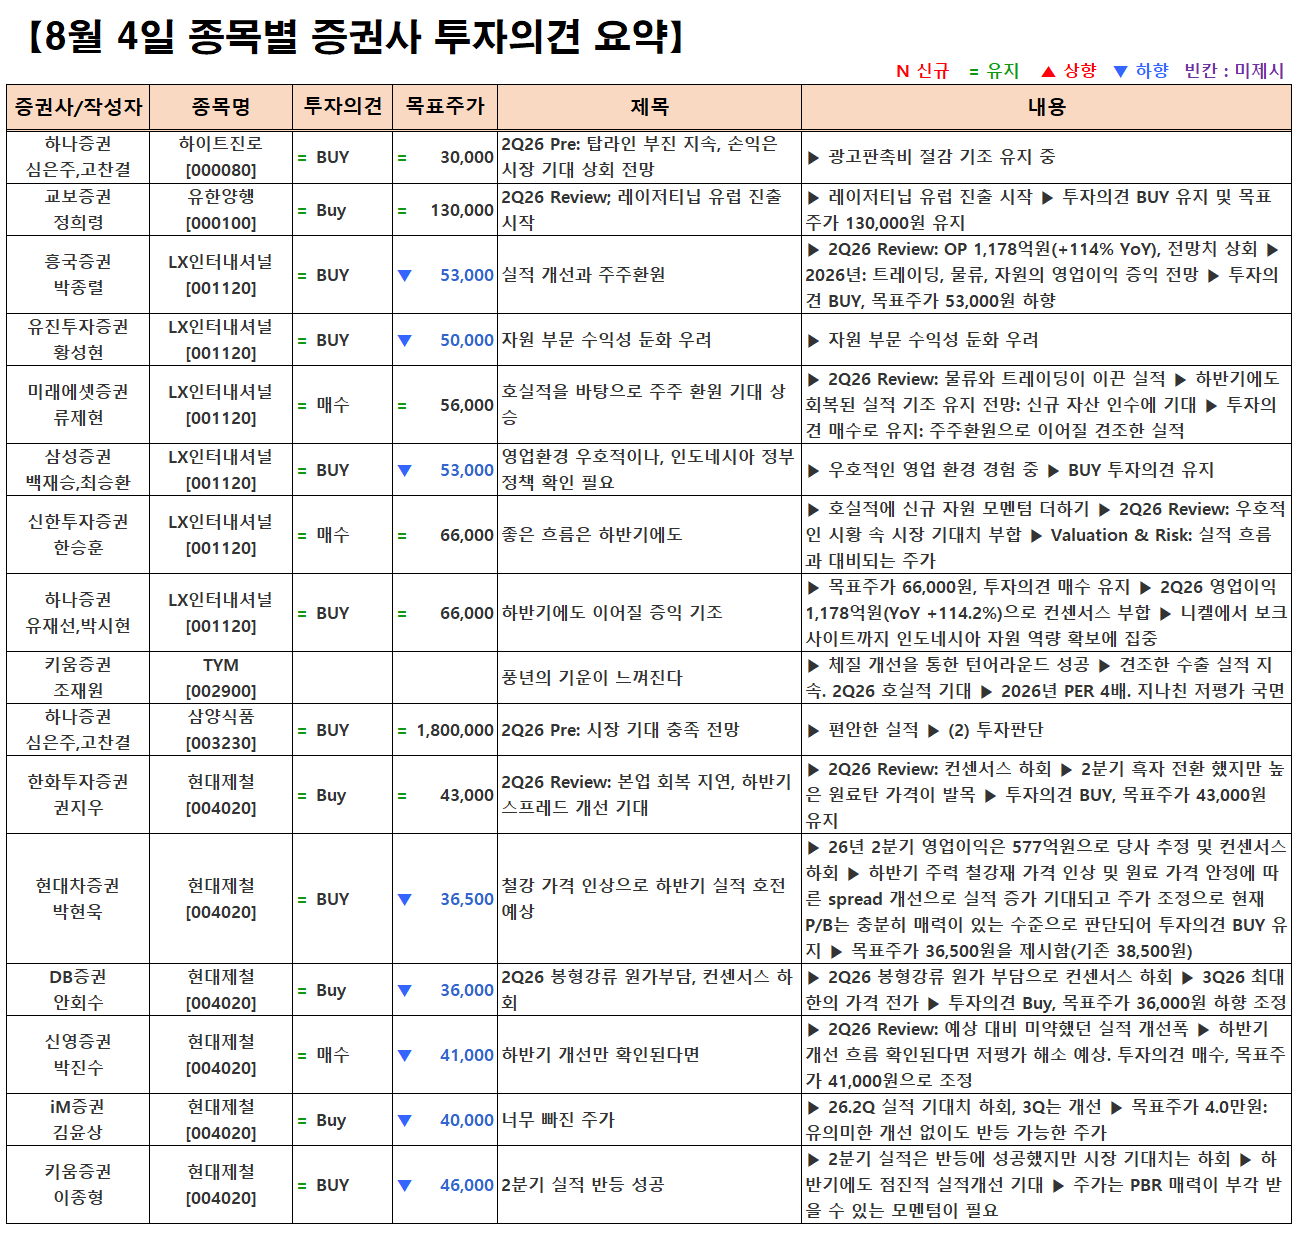This screenshot has width=1298, height=1234.
Task: Select the '하이트진로 [000080]' stock cell
Action: click(x=221, y=157)
